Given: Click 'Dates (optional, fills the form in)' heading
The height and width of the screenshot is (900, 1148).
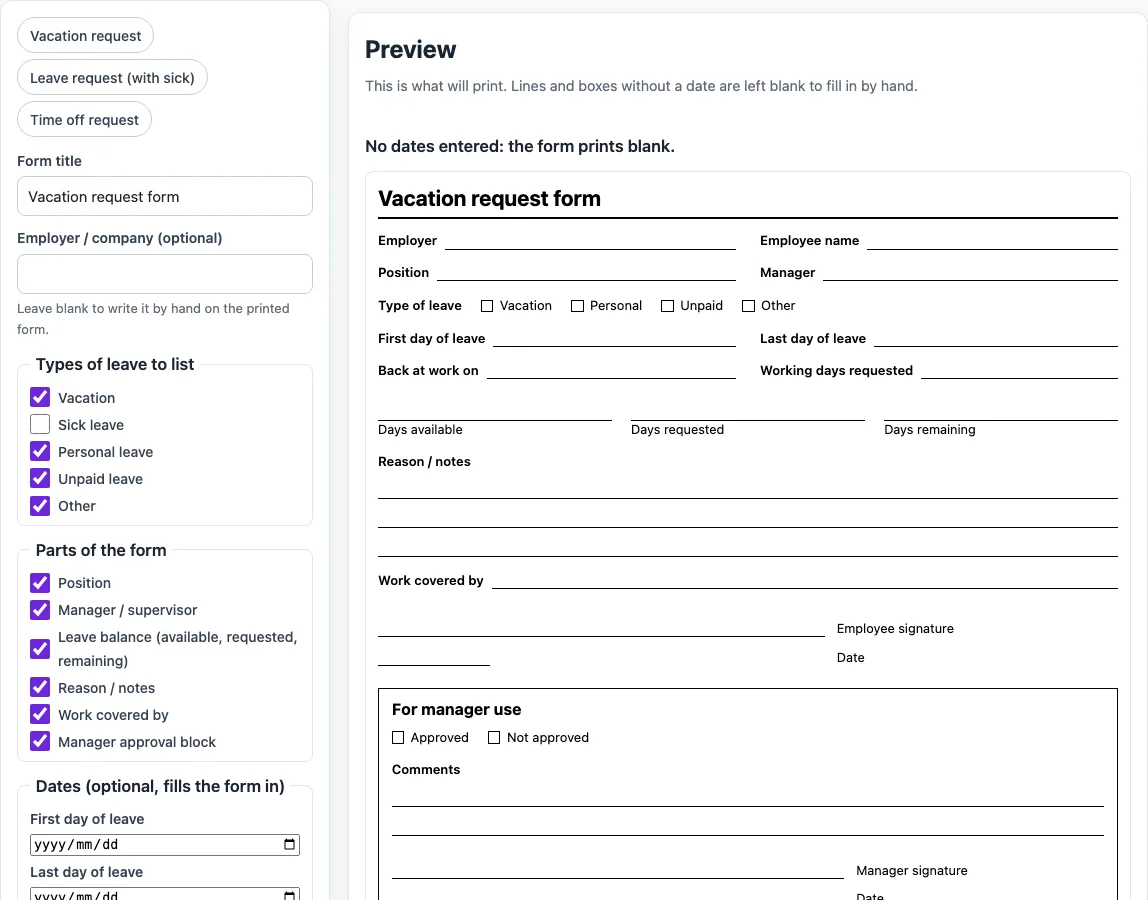Looking at the screenshot, I should click(160, 786).
